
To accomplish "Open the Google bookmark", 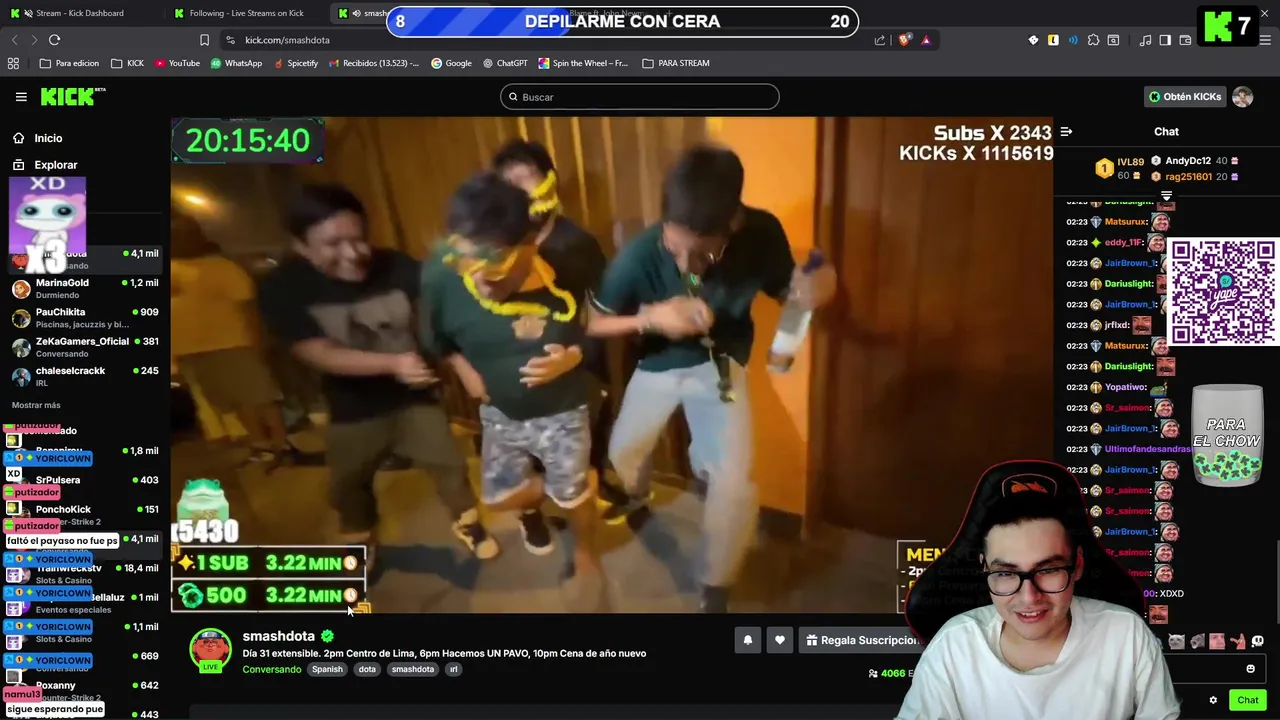I will [x=451, y=63].
